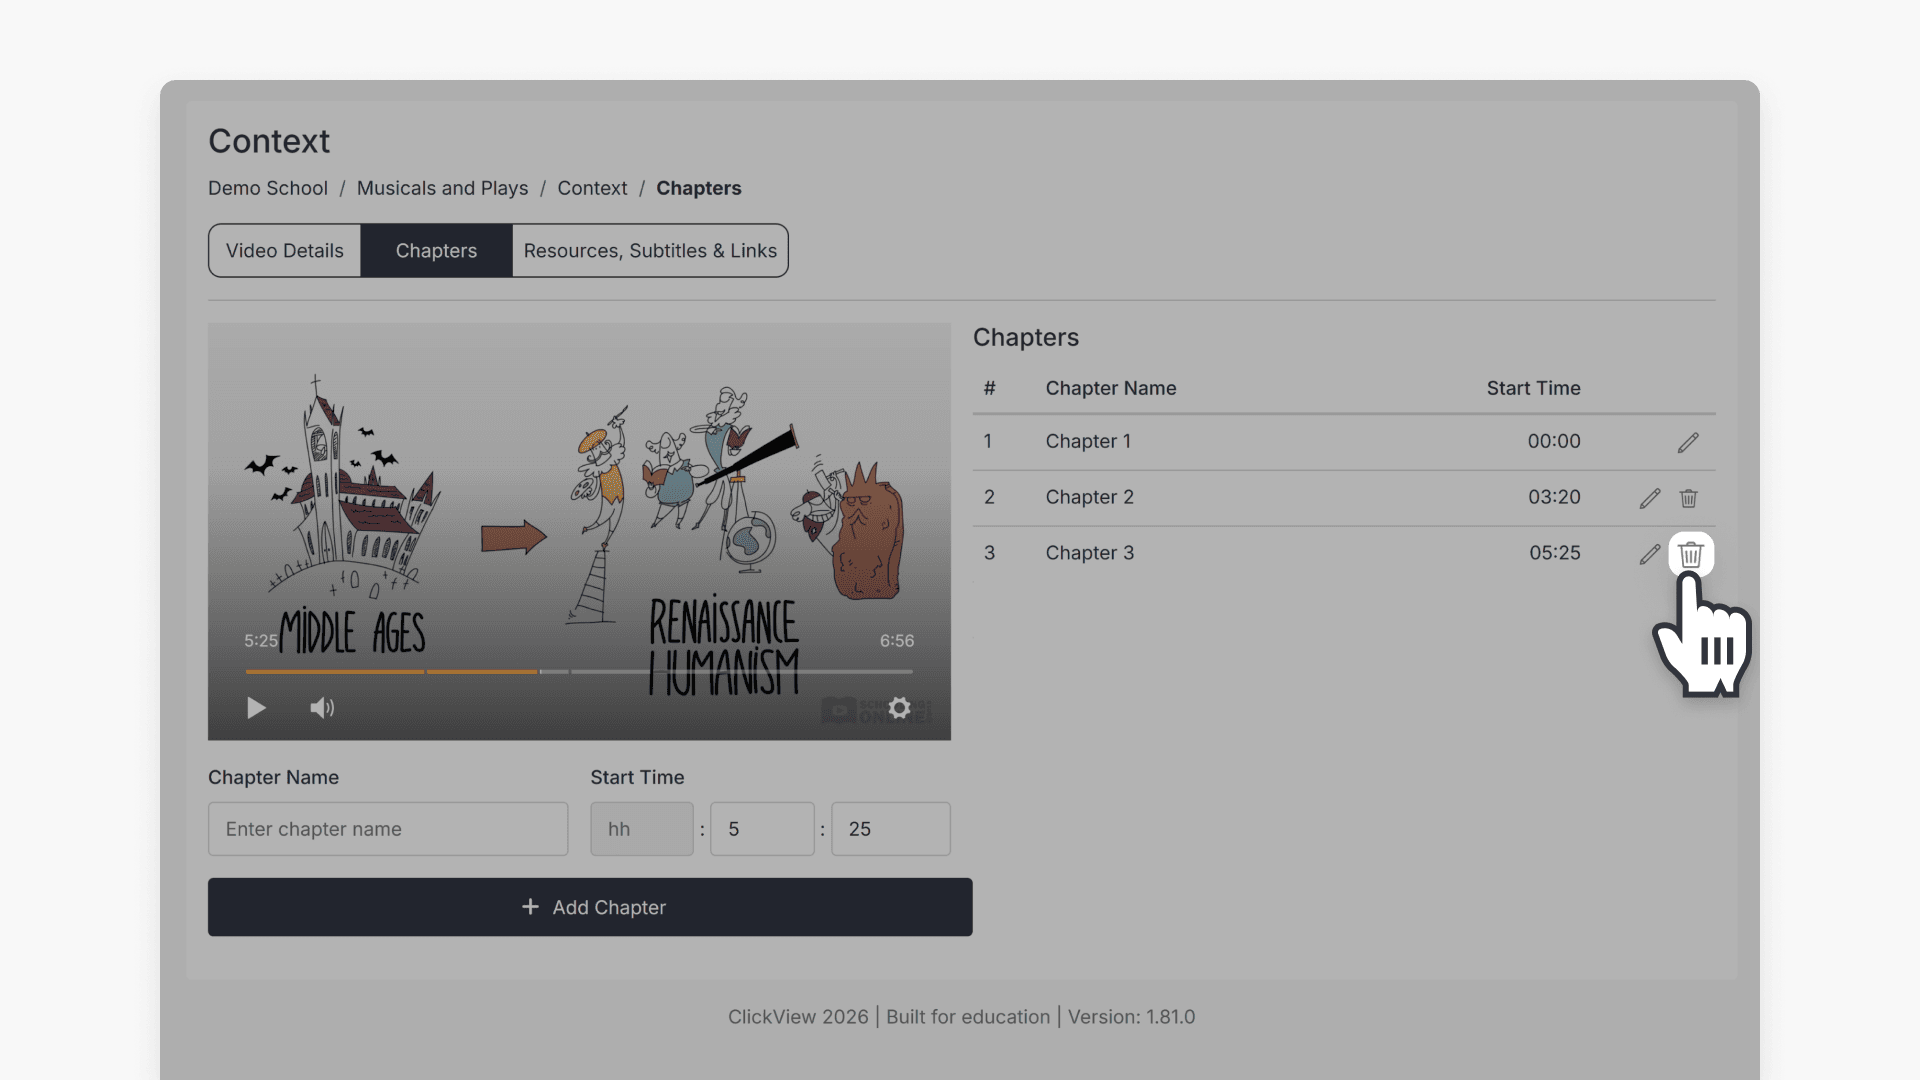Navigate to Demo School breadcrumb
Screen dimensions: 1920x1080
tap(267, 188)
